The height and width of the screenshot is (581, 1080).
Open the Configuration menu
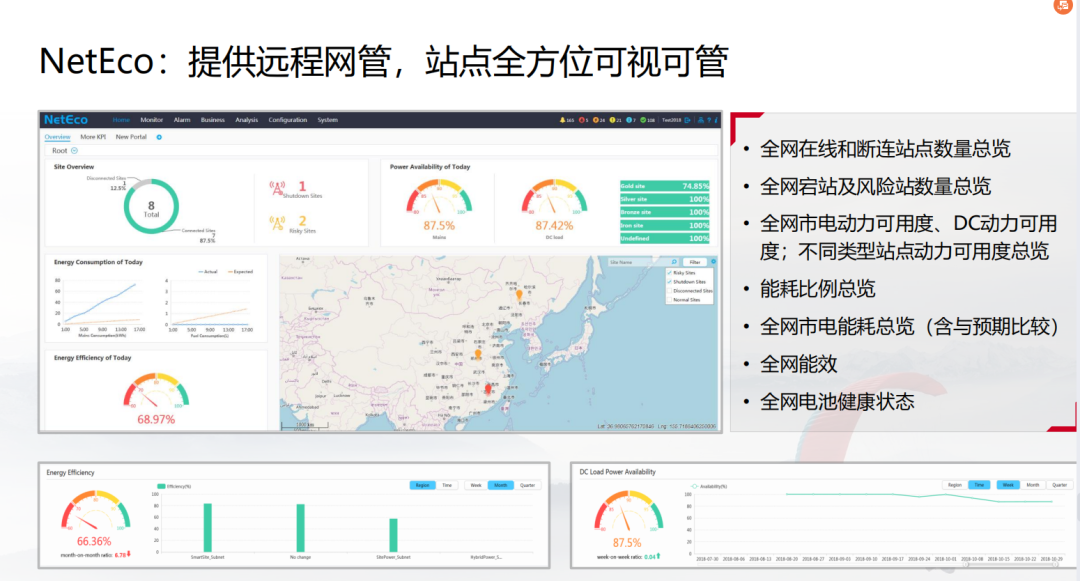tap(288, 120)
